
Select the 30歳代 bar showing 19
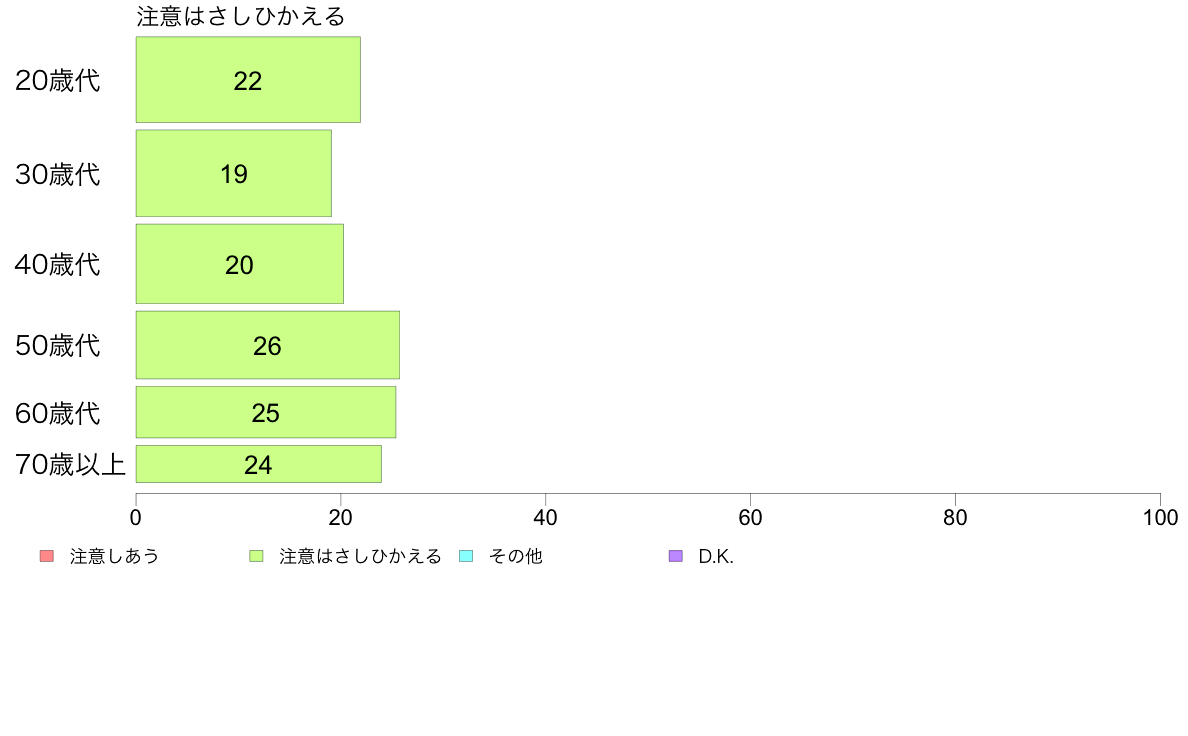234,174
